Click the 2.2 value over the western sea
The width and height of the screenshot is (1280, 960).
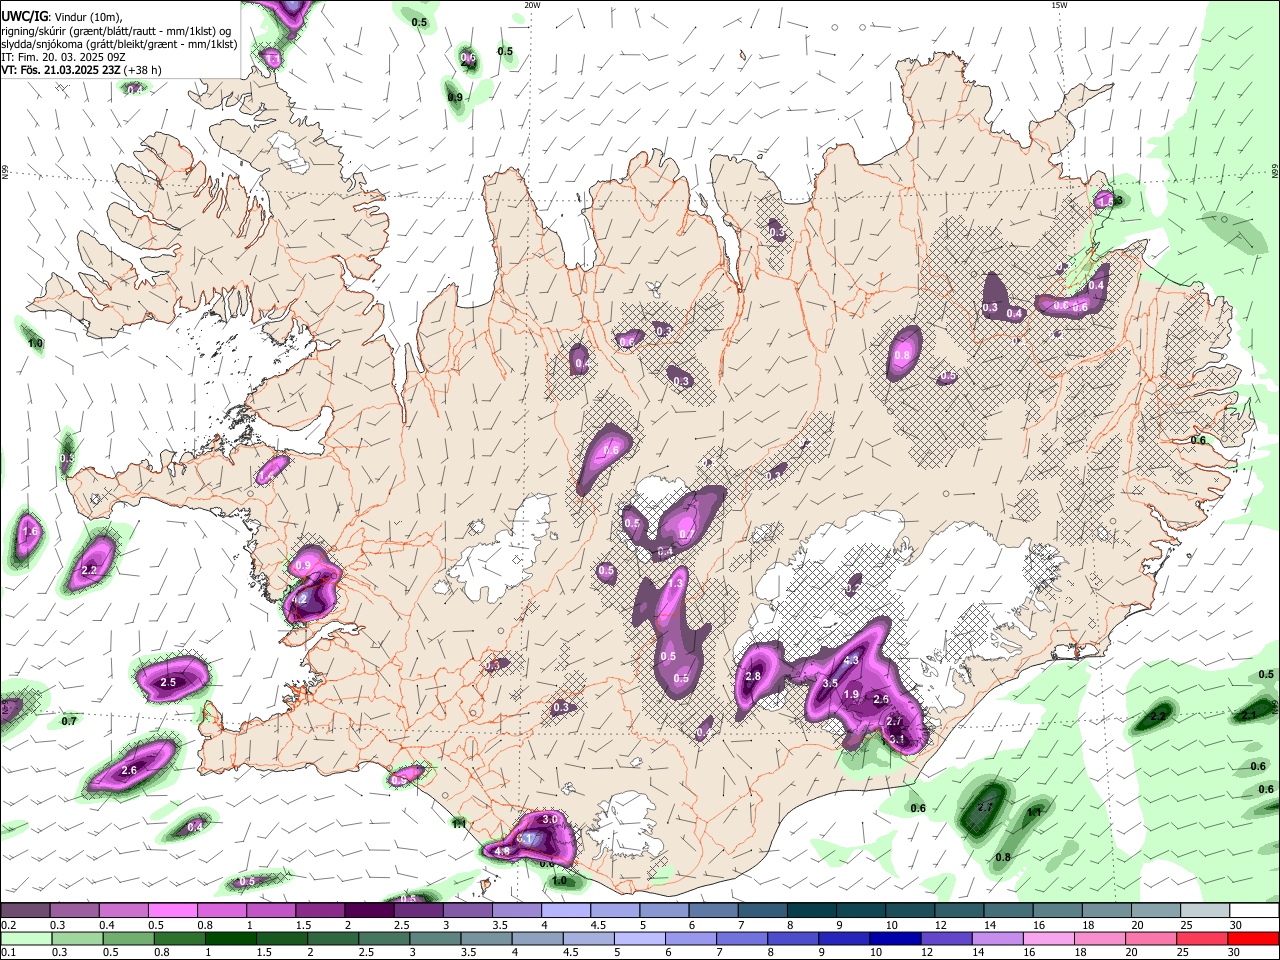coord(89,570)
